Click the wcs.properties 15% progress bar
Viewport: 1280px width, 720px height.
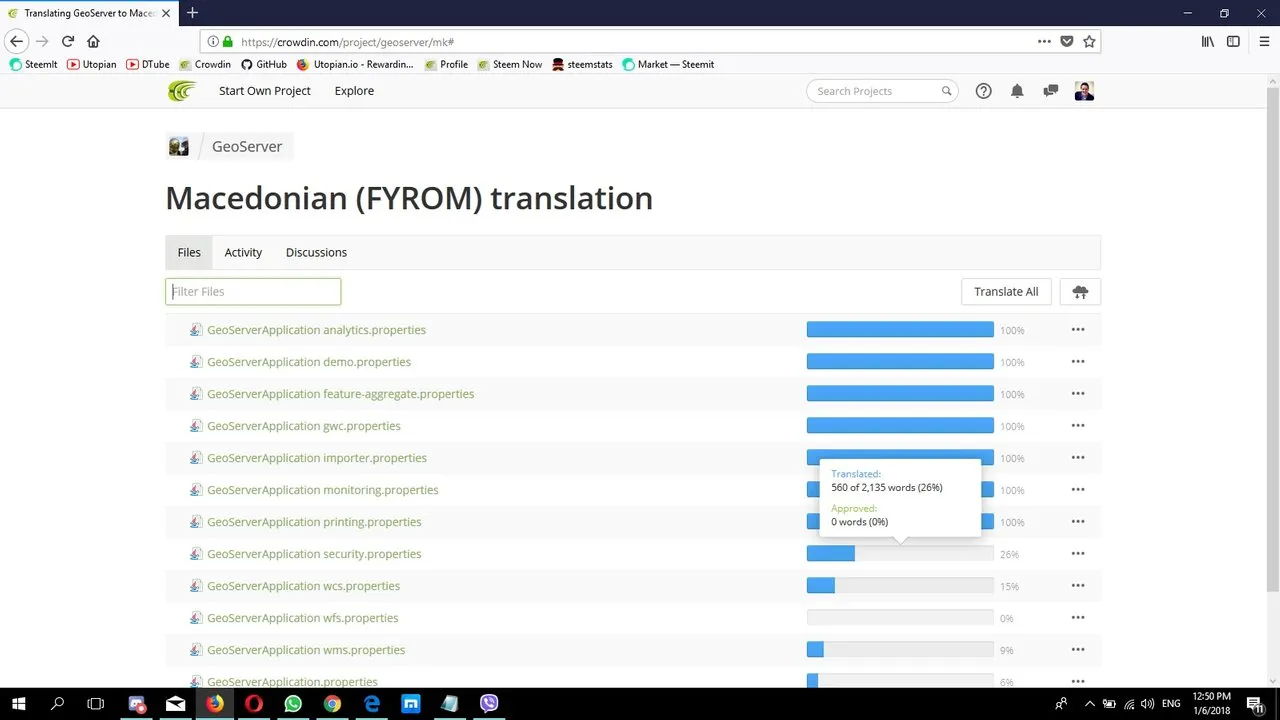(x=900, y=586)
